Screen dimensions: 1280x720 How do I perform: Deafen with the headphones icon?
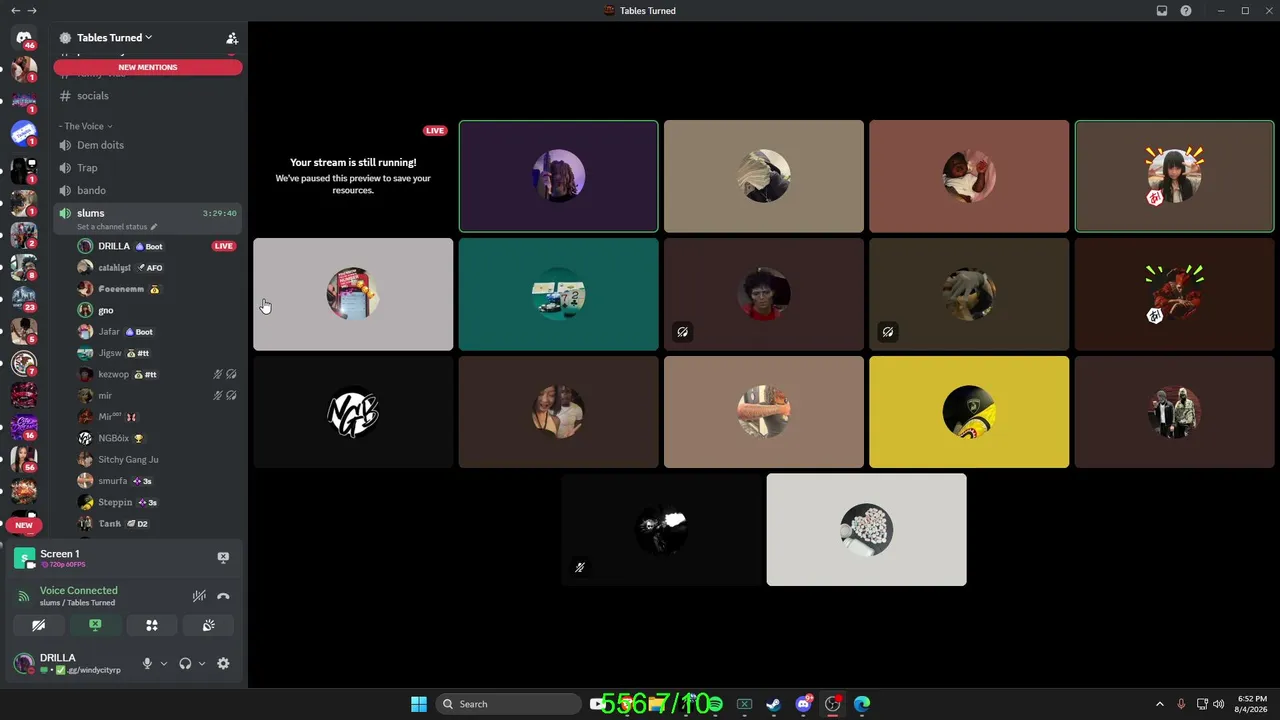click(x=185, y=663)
